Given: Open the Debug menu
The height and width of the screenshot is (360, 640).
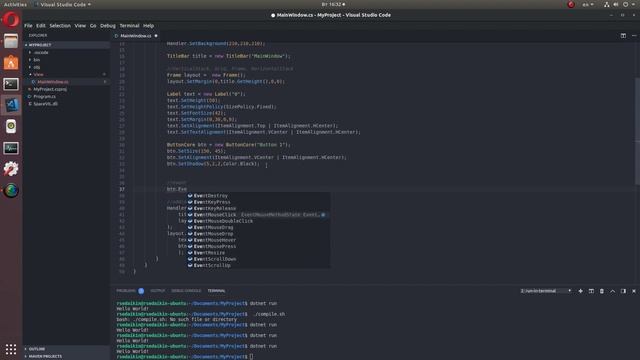Looking at the screenshot, I should pyautogui.click(x=108, y=26).
